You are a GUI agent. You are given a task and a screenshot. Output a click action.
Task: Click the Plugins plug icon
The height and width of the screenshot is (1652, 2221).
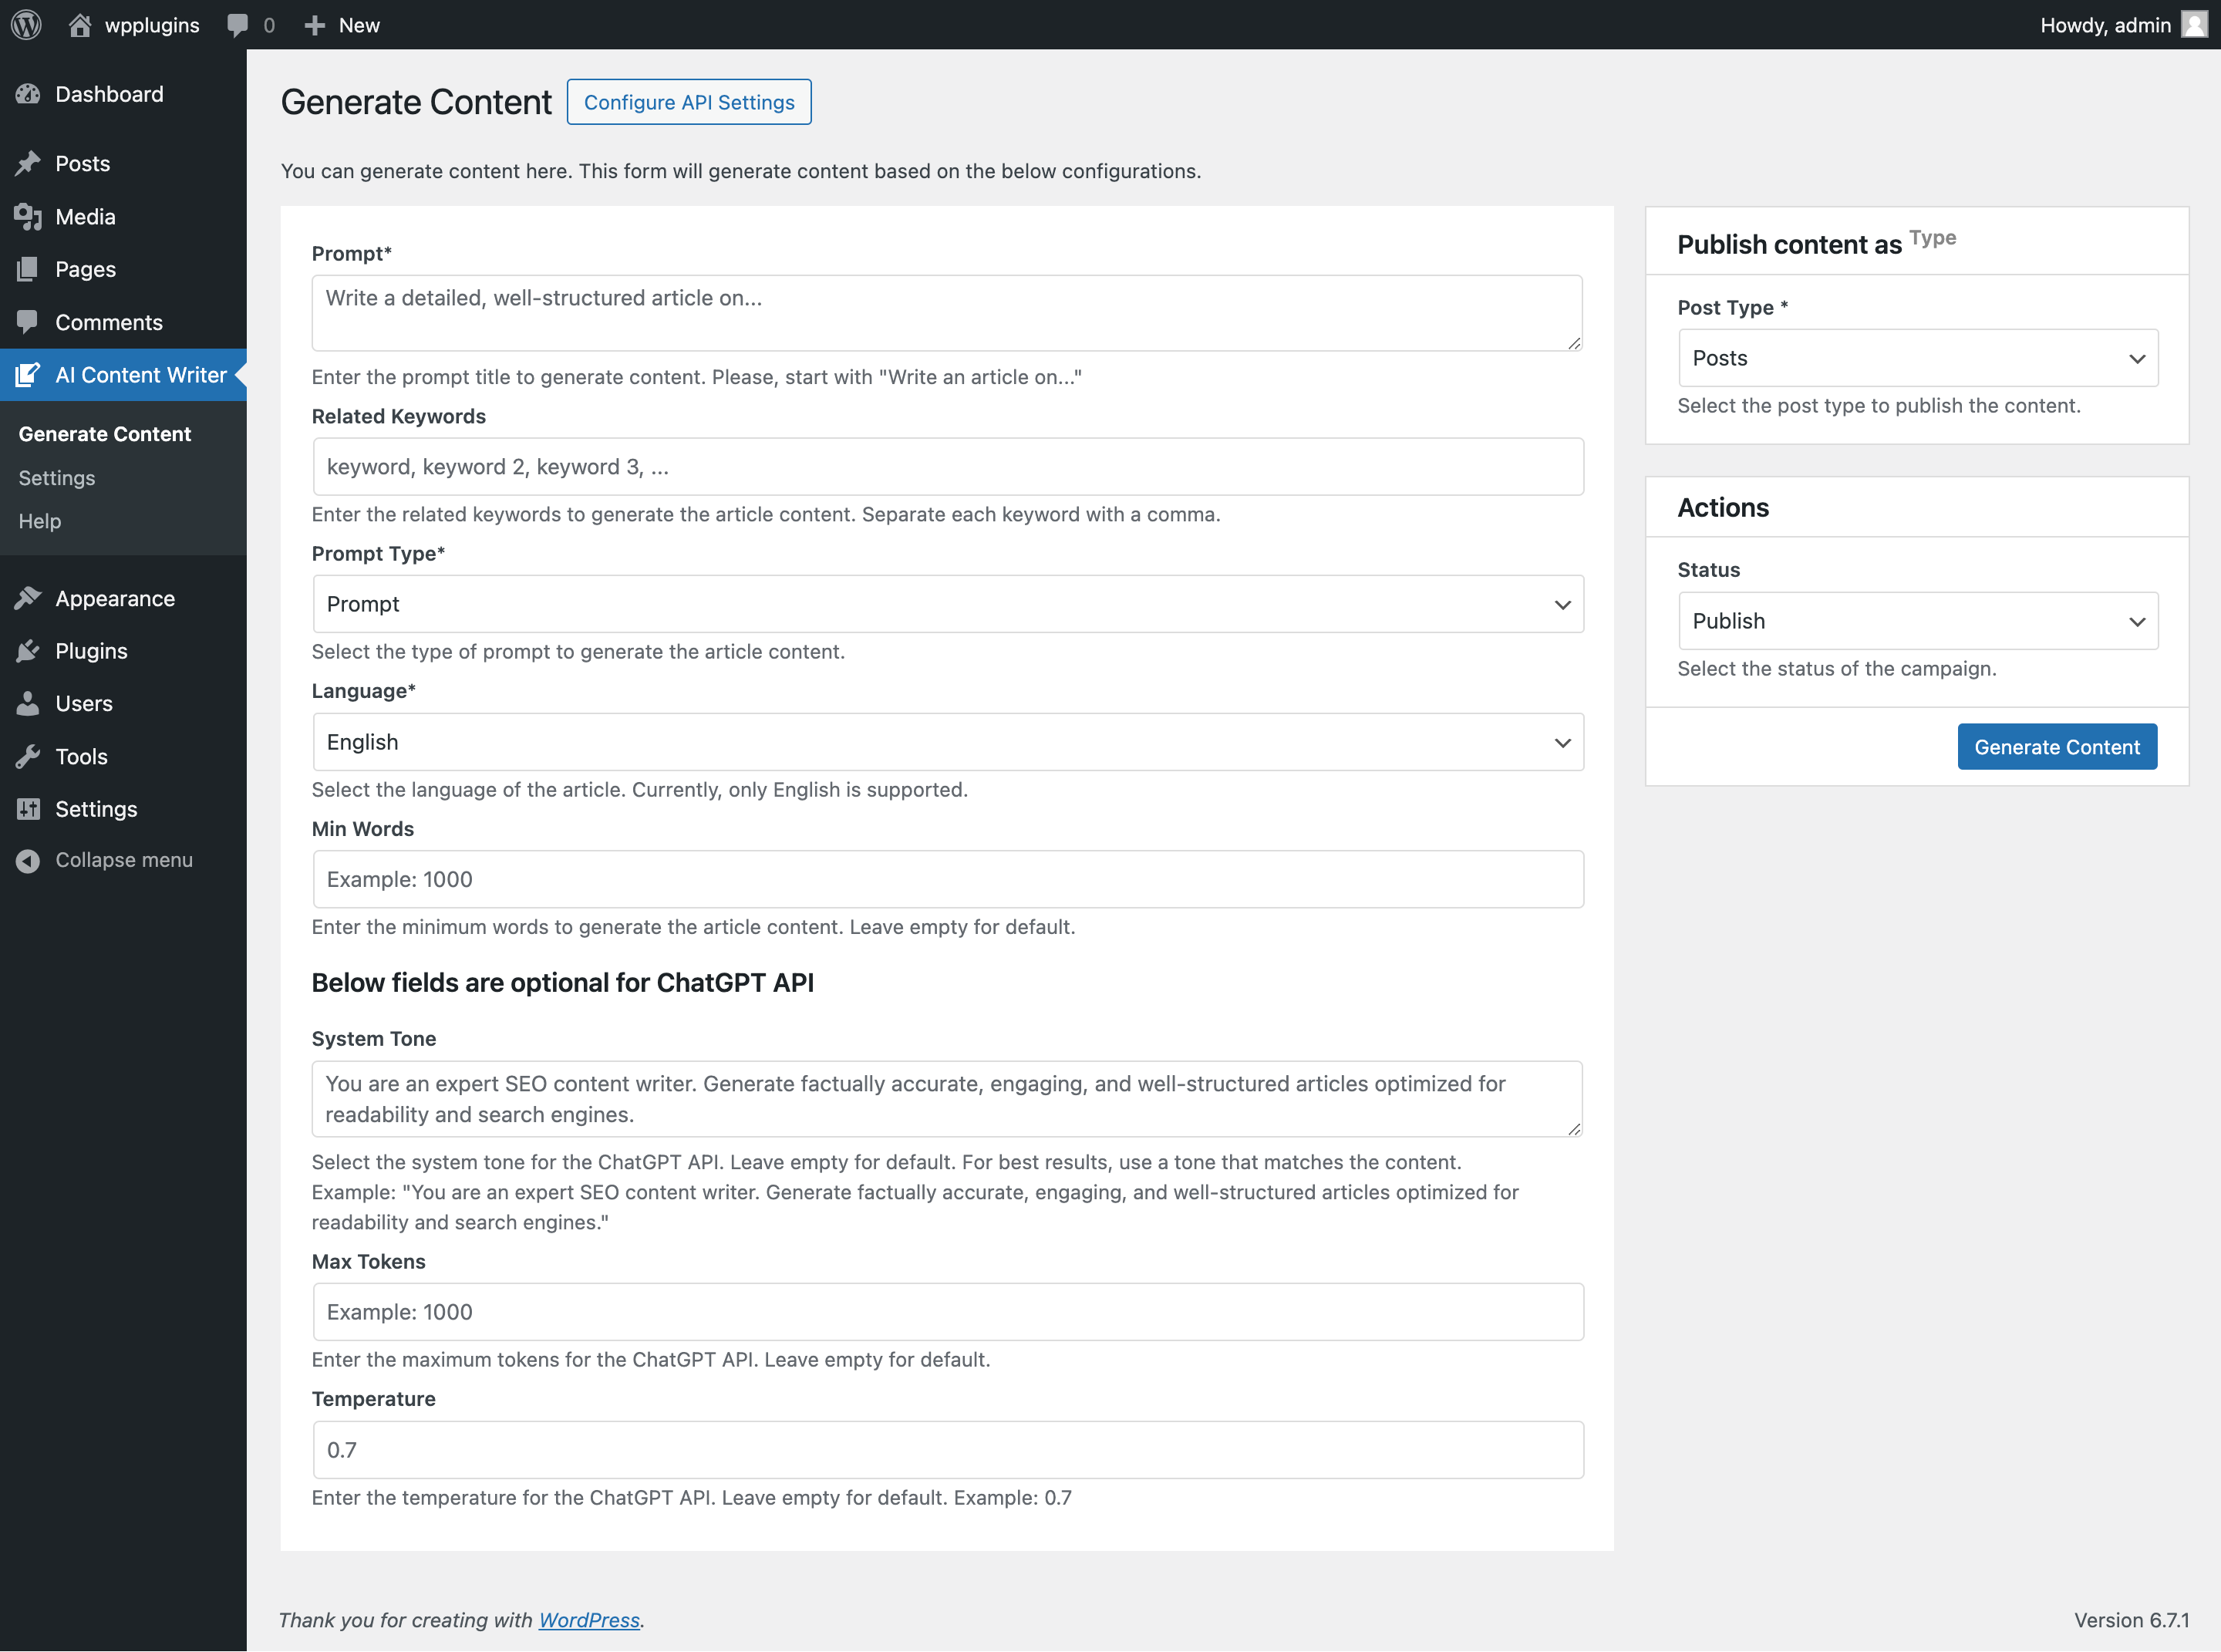coord(28,651)
